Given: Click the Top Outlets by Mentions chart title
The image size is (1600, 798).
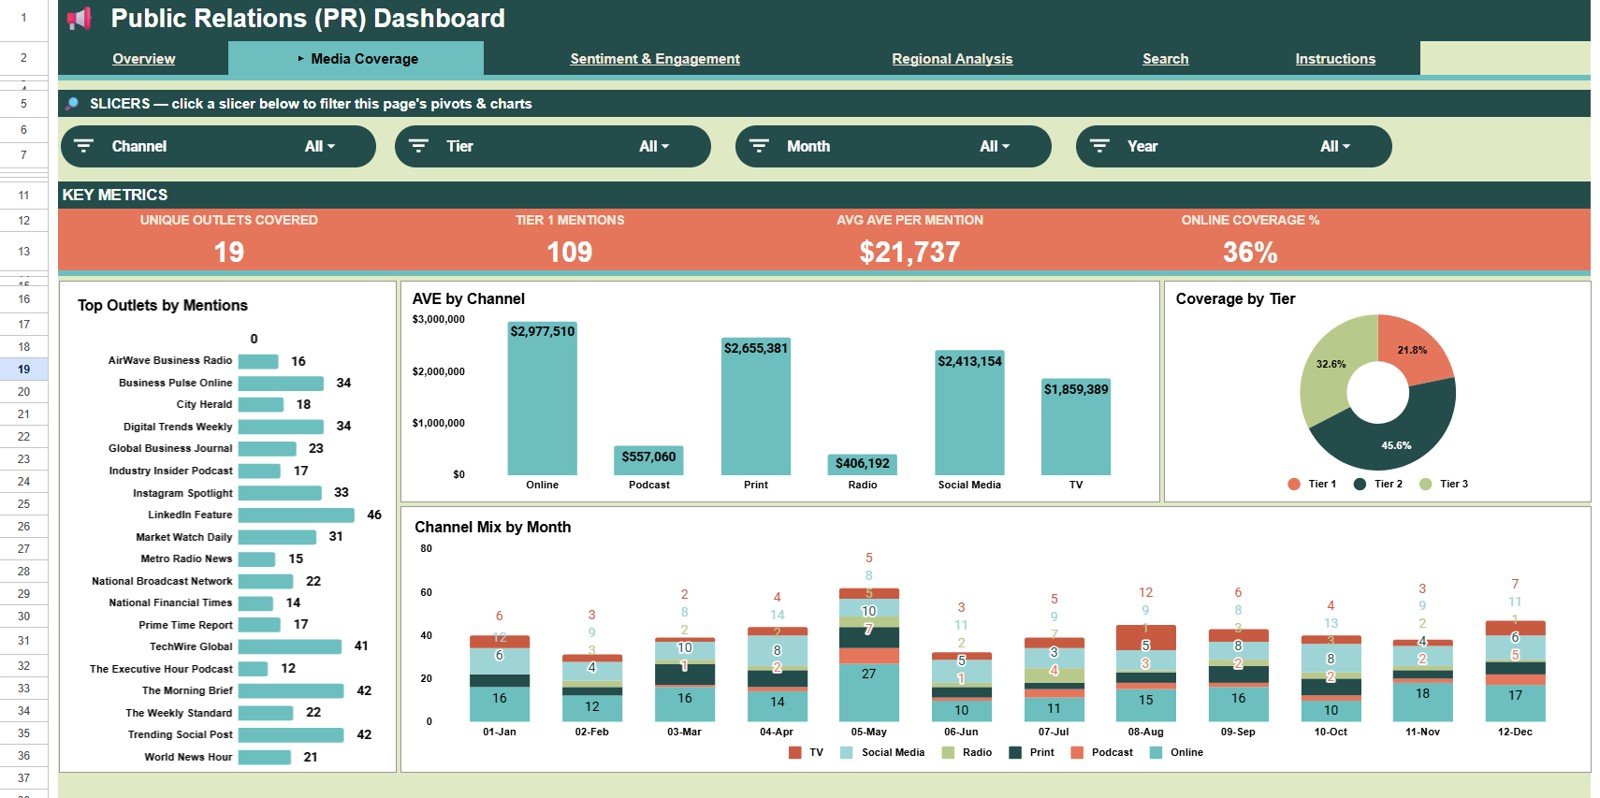Looking at the screenshot, I should [x=163, y=306].
